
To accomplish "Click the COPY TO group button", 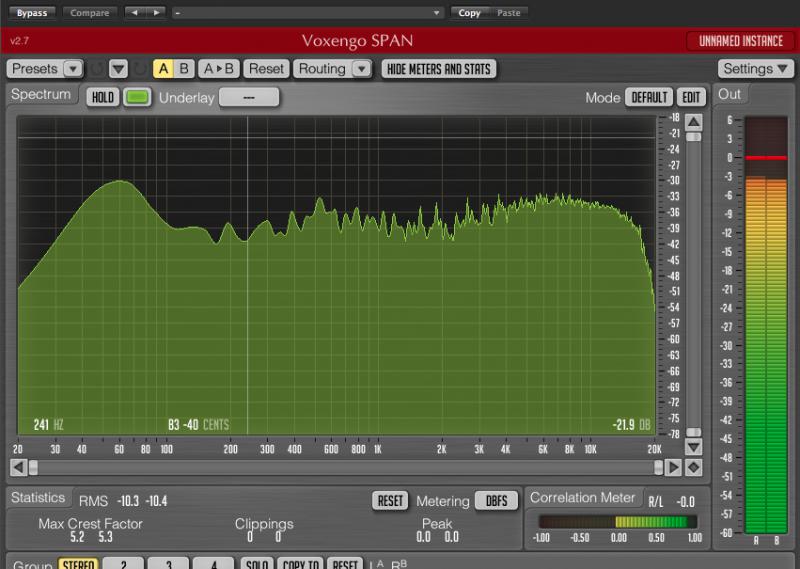I will [x=301, y=564].
